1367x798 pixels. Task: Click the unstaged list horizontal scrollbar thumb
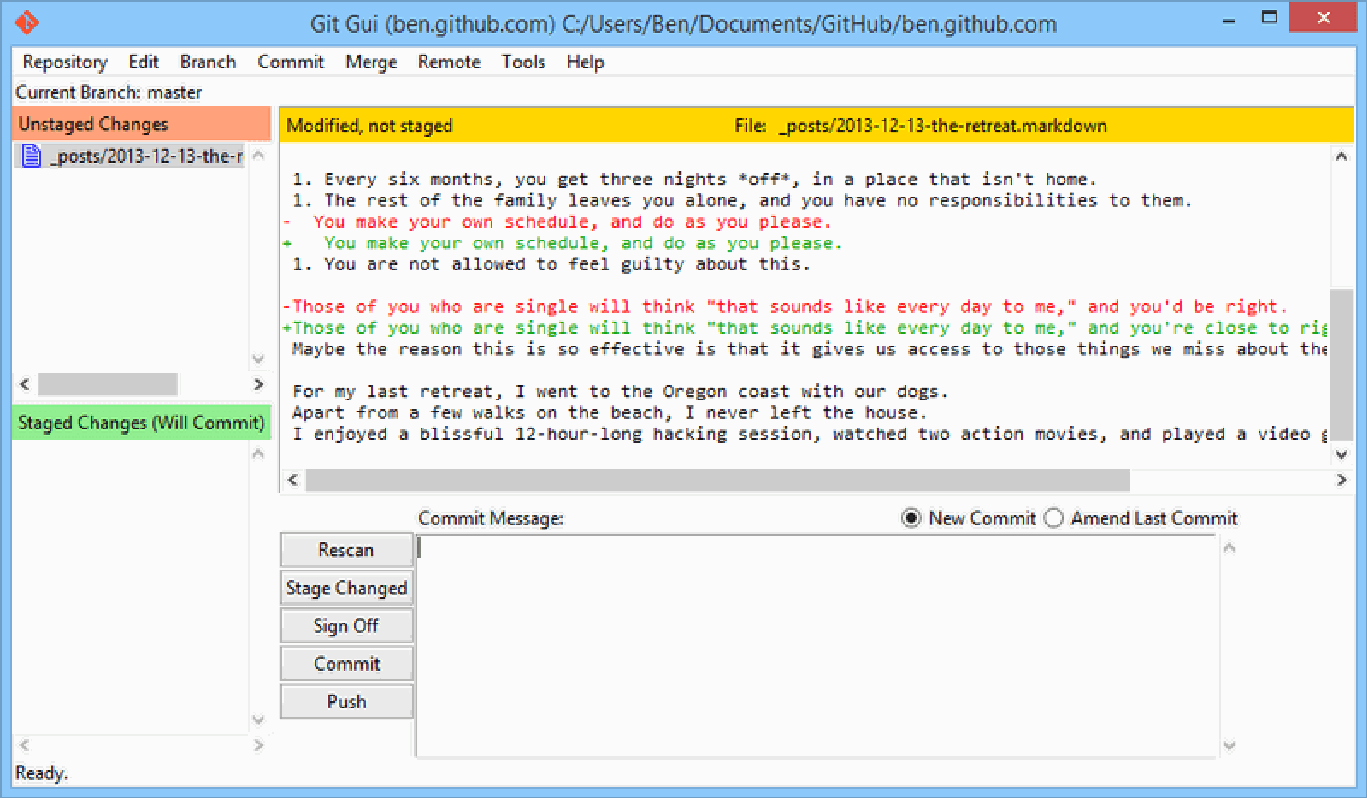coord(107,384)
